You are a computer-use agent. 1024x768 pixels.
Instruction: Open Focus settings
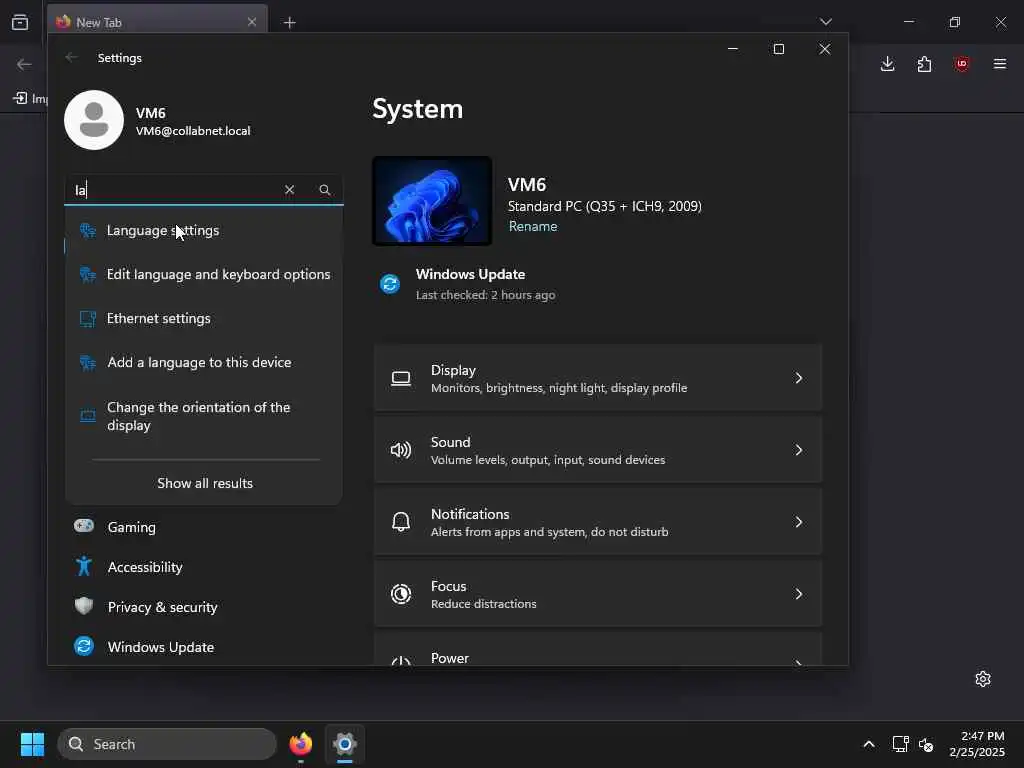tap(598, 594)
